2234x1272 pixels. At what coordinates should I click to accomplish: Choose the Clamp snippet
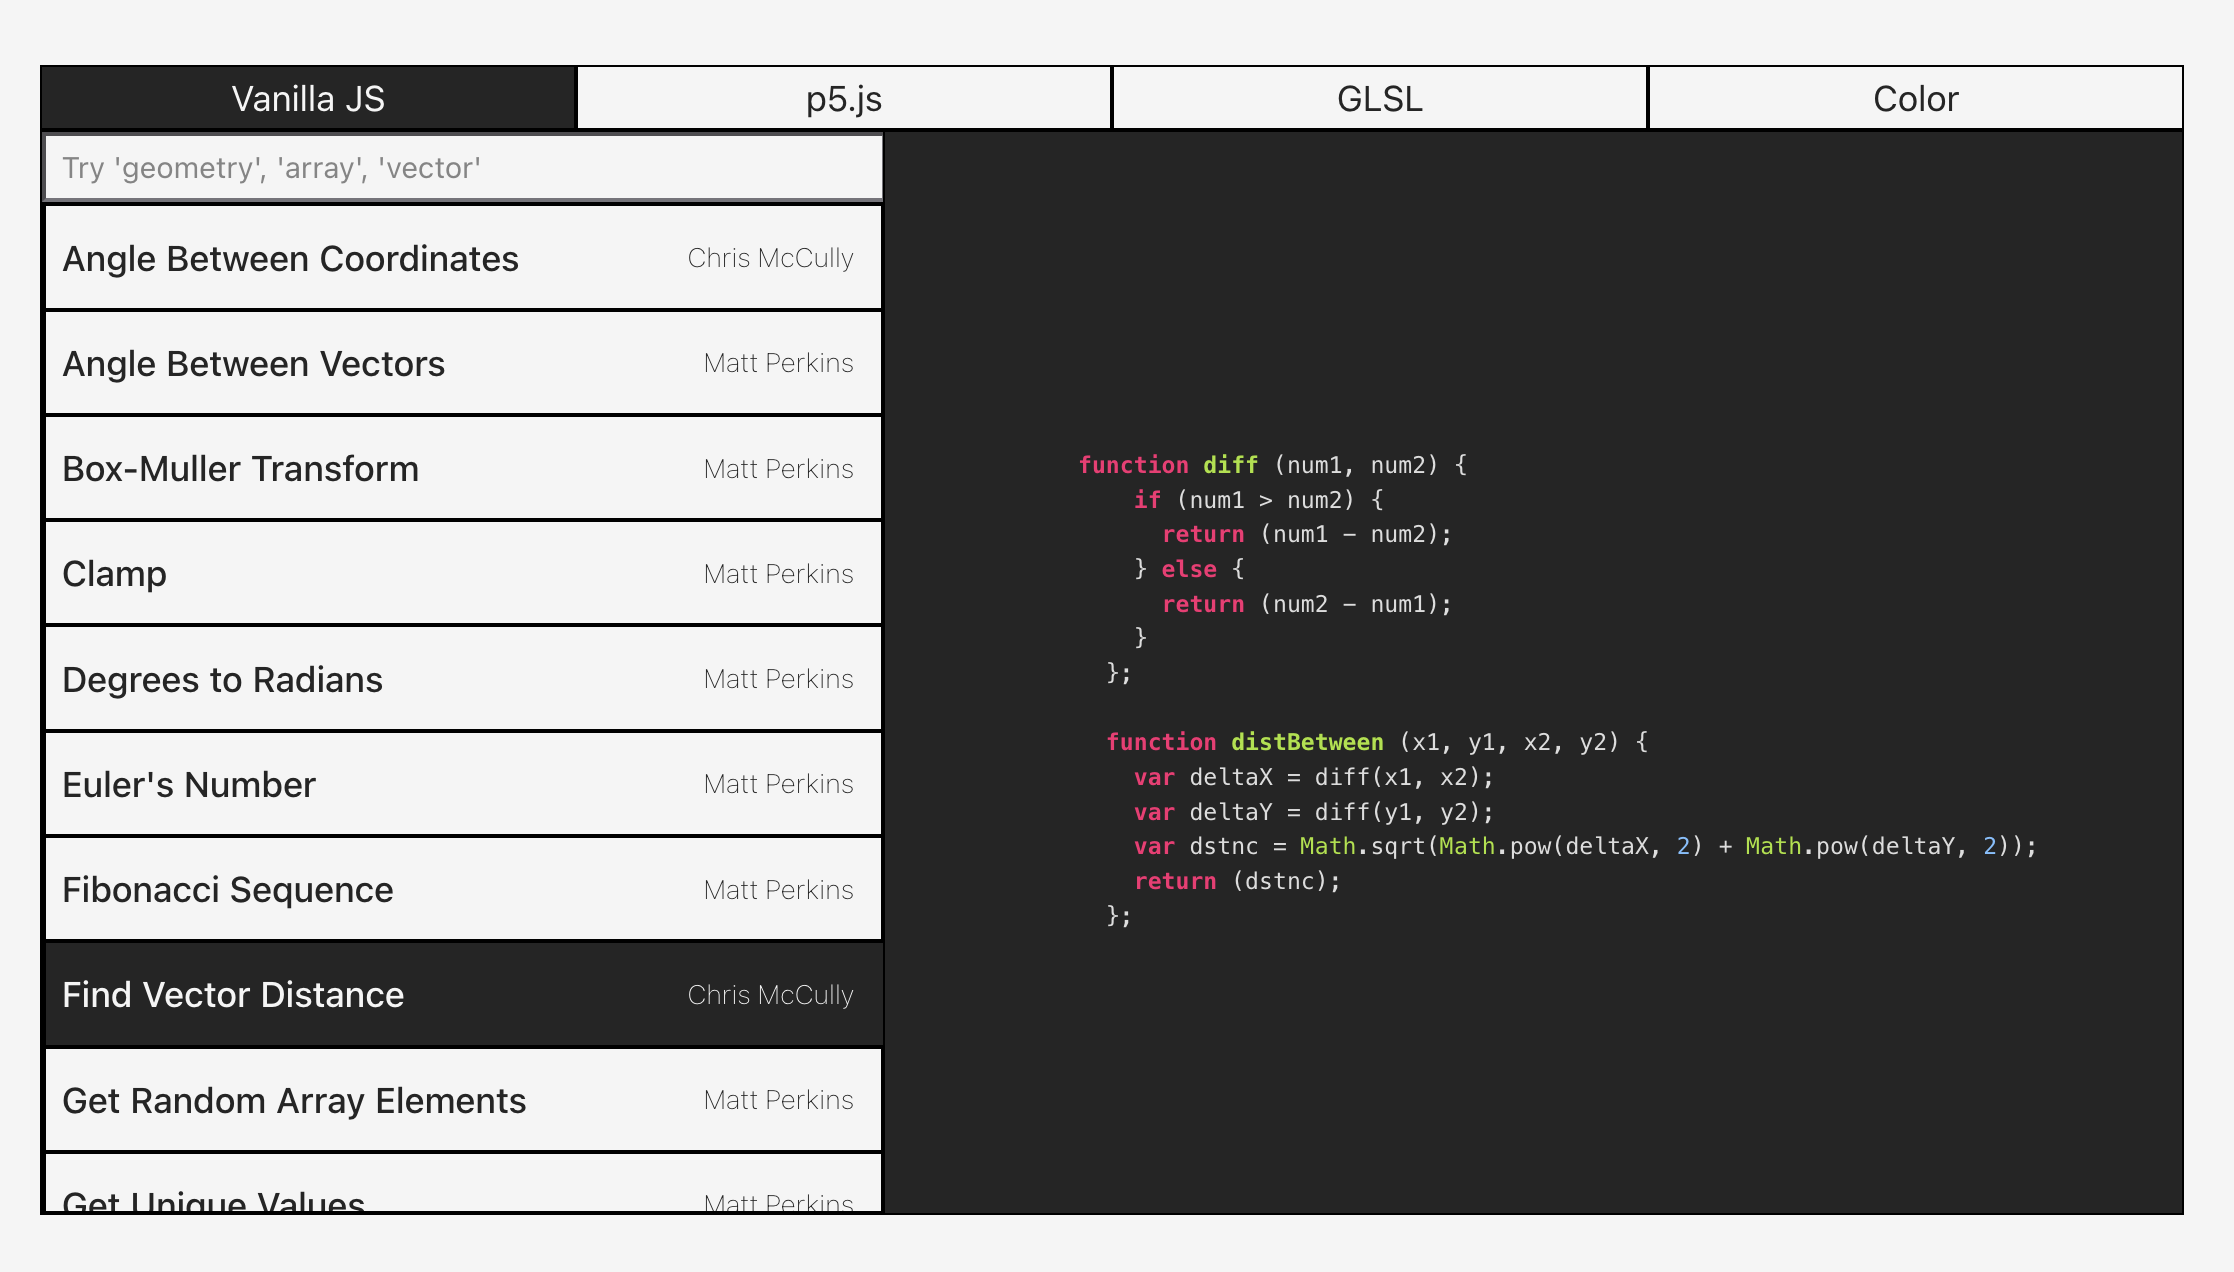463,574
